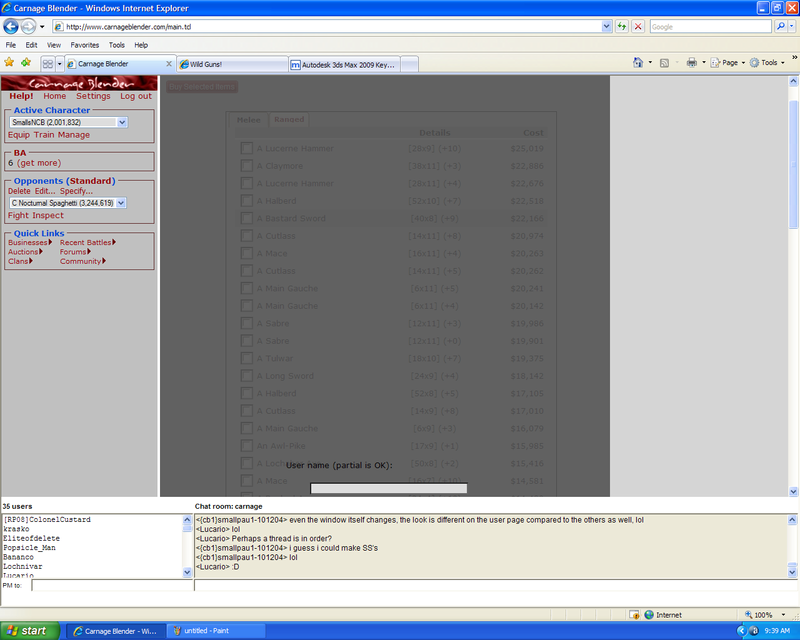
Task: Click the browser Forward arrow button
Action: [29, 26]
